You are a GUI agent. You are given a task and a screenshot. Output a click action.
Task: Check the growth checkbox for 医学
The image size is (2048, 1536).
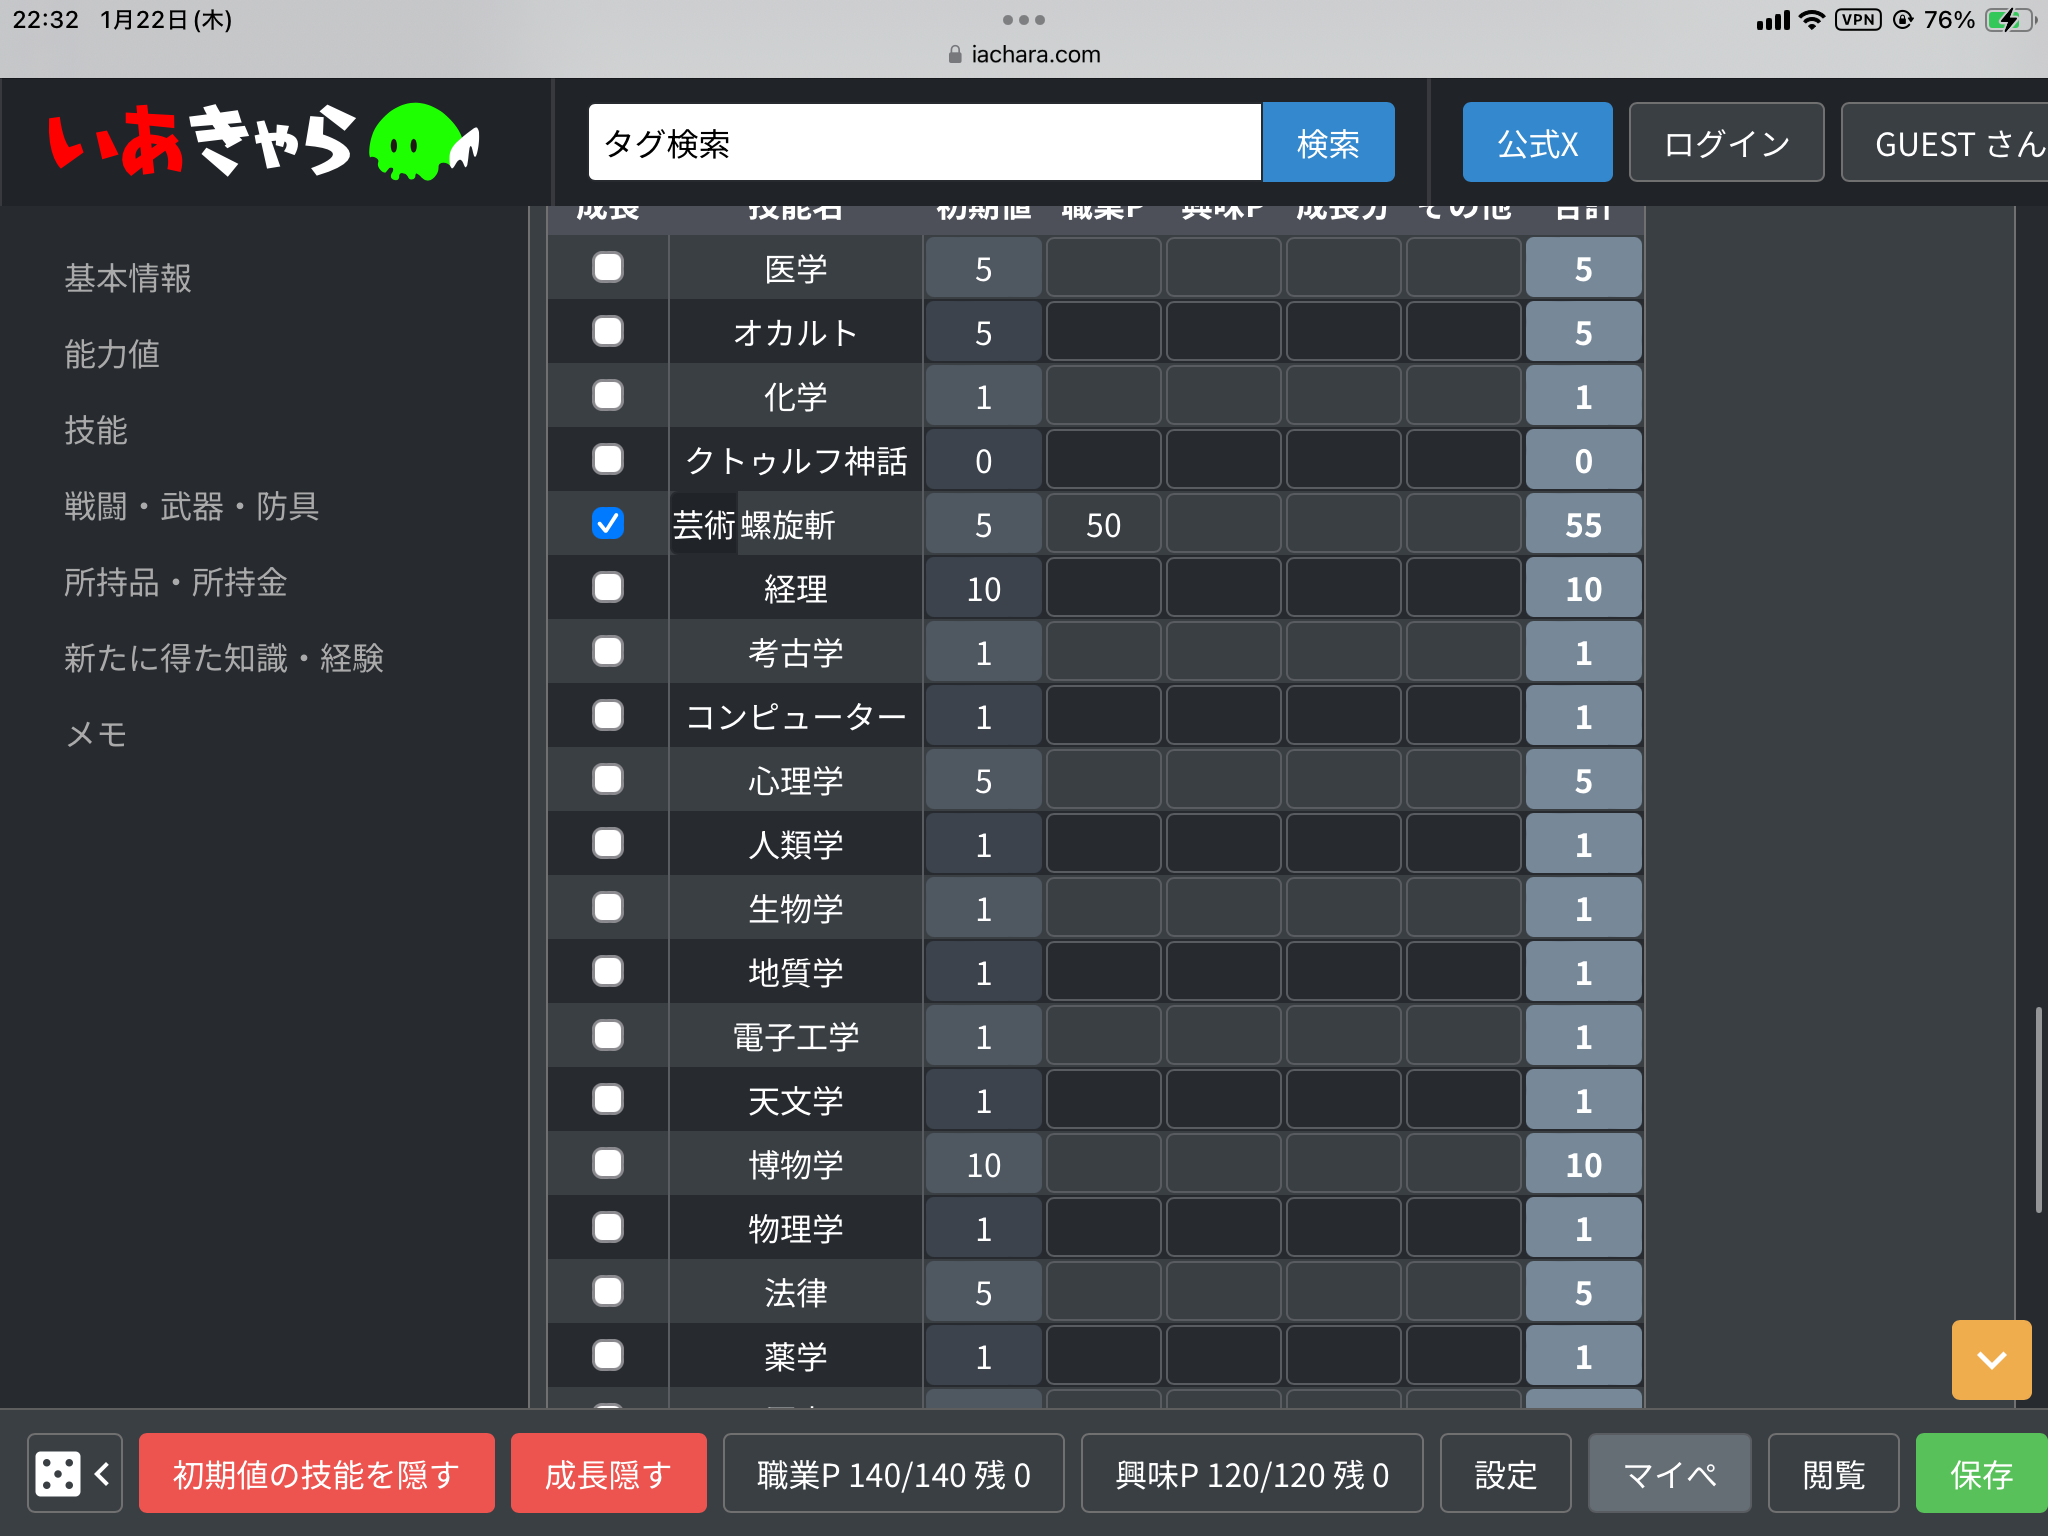coord(607,267)
